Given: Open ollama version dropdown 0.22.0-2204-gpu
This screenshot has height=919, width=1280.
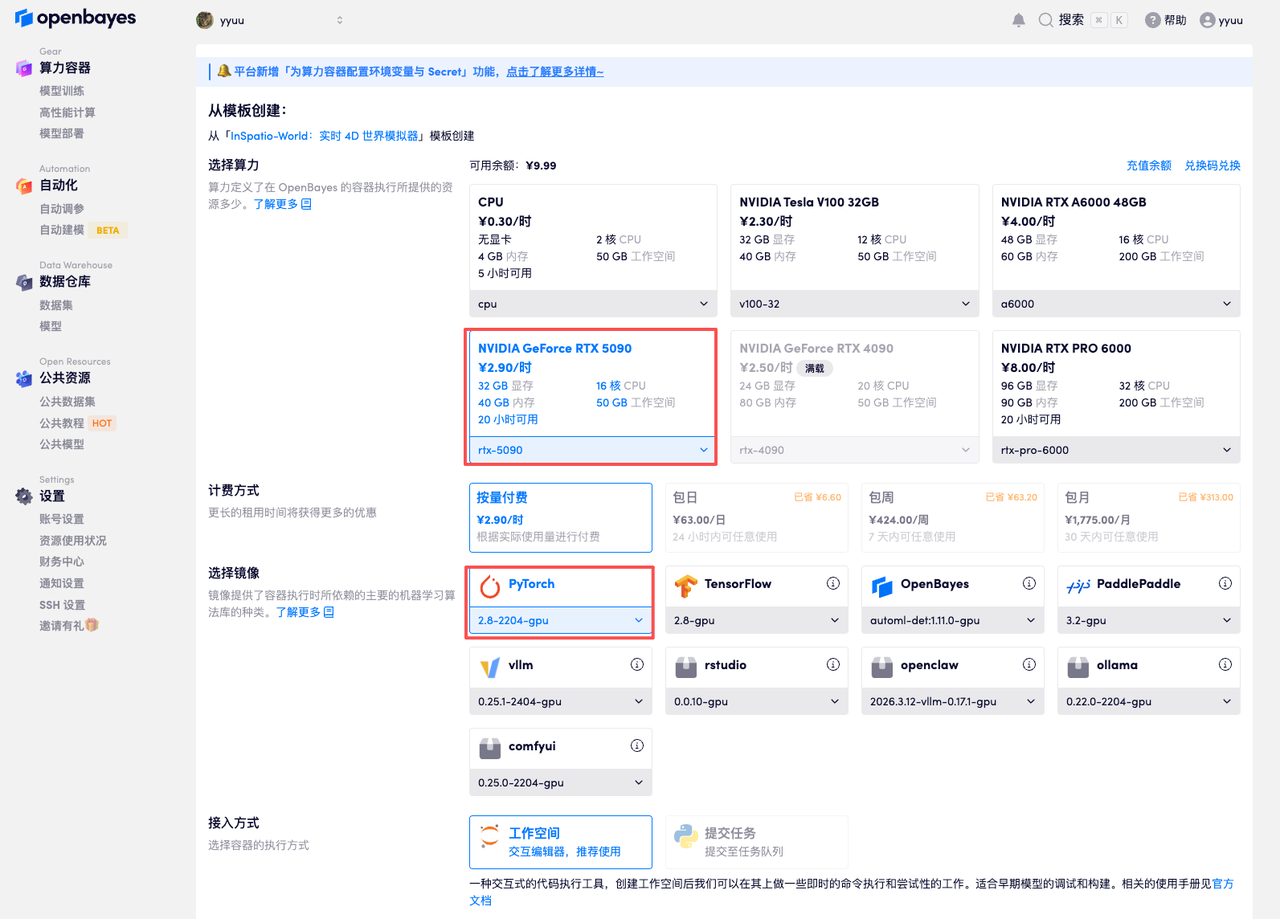Looking at the screenshot, I should tap(1148, 701).
